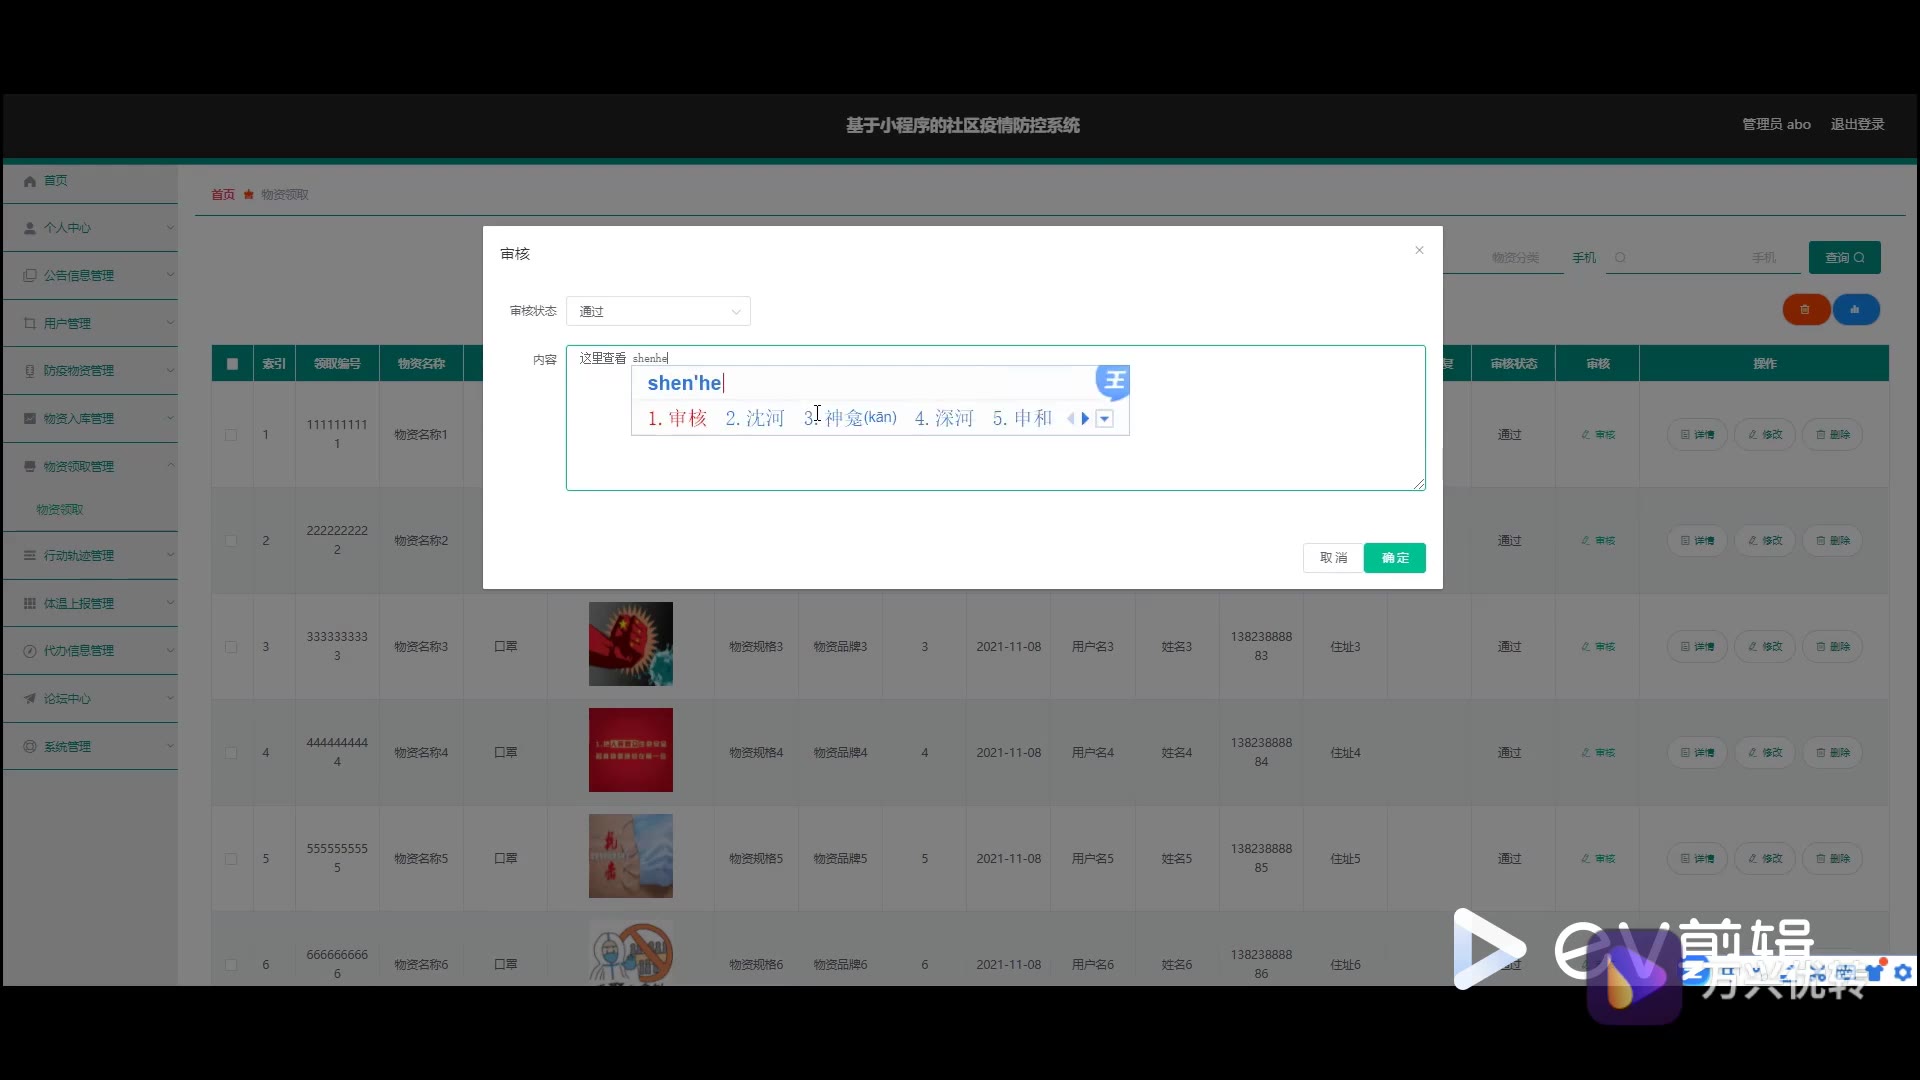Click the 取消 cancel button

(x=1333, y=558)
